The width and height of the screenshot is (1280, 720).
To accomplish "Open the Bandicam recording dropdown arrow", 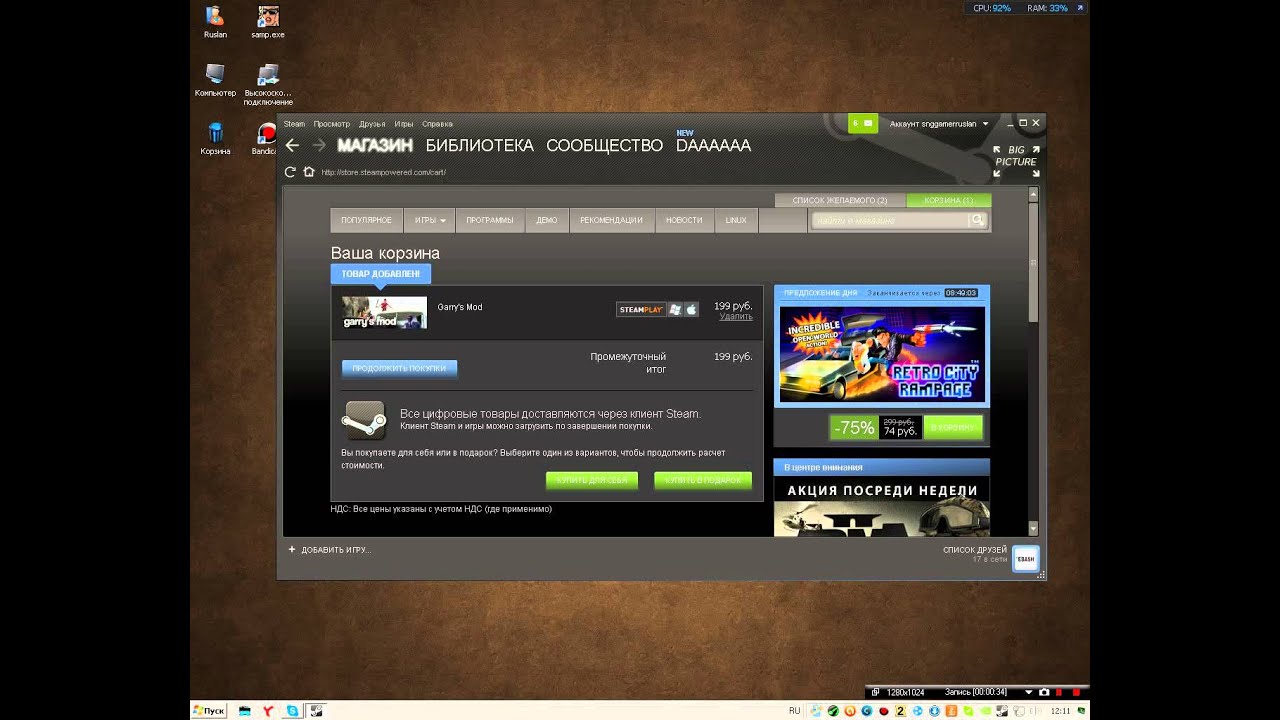I will [1028, 692].
